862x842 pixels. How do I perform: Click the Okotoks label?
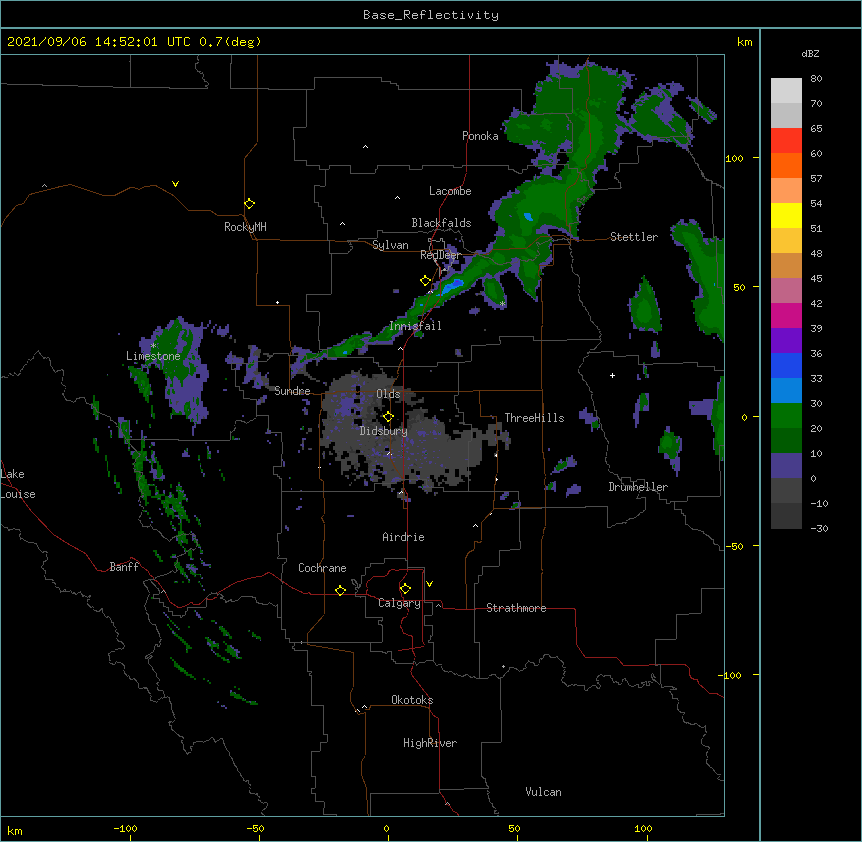coord(412,700)
